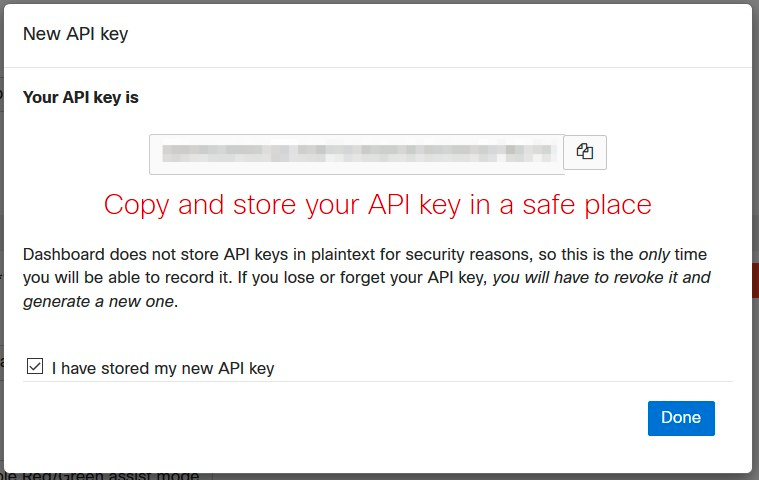This screenshot has height=480, width=759.
Task: Click the 'Your API key is' heading
Action: coord(81,98)
